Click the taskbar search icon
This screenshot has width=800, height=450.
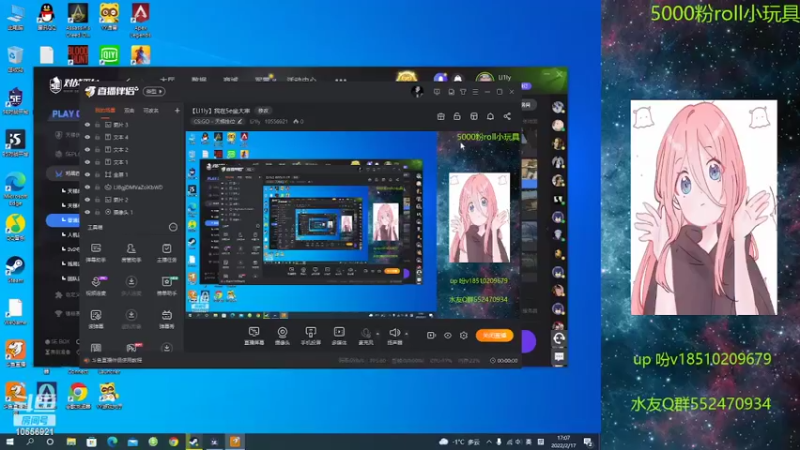[x=30, y=442]
